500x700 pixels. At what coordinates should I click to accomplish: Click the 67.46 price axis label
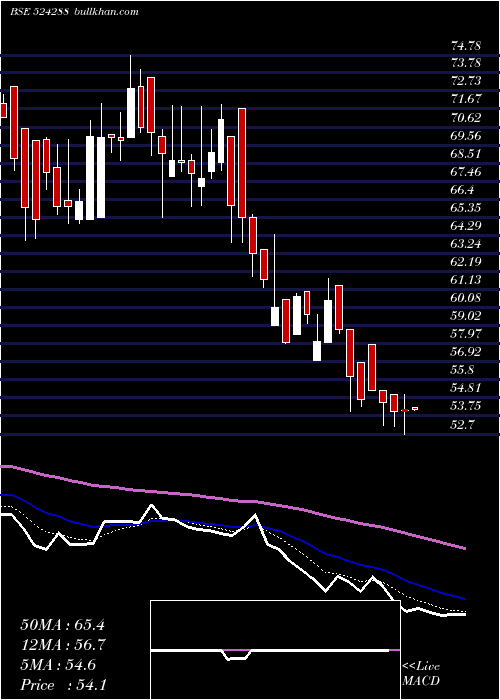point(466,172)
